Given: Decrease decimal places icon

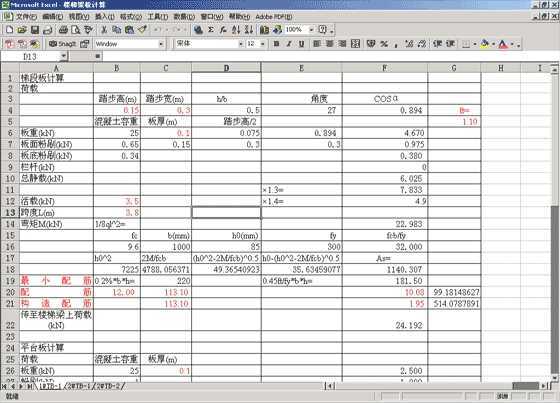Looking at the screenshot, I should pyautogui.click(x=422, y=44).
